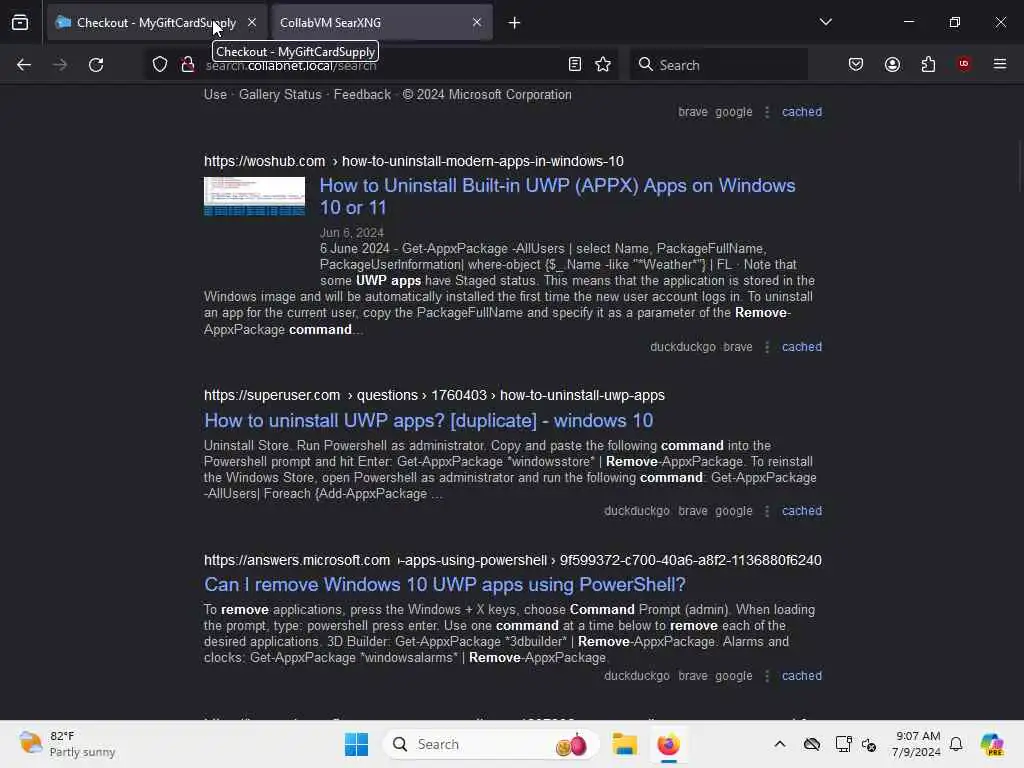Open the Feedback link
The height and width of the screenshot is (768, 1024).
[x=362, y=95]
